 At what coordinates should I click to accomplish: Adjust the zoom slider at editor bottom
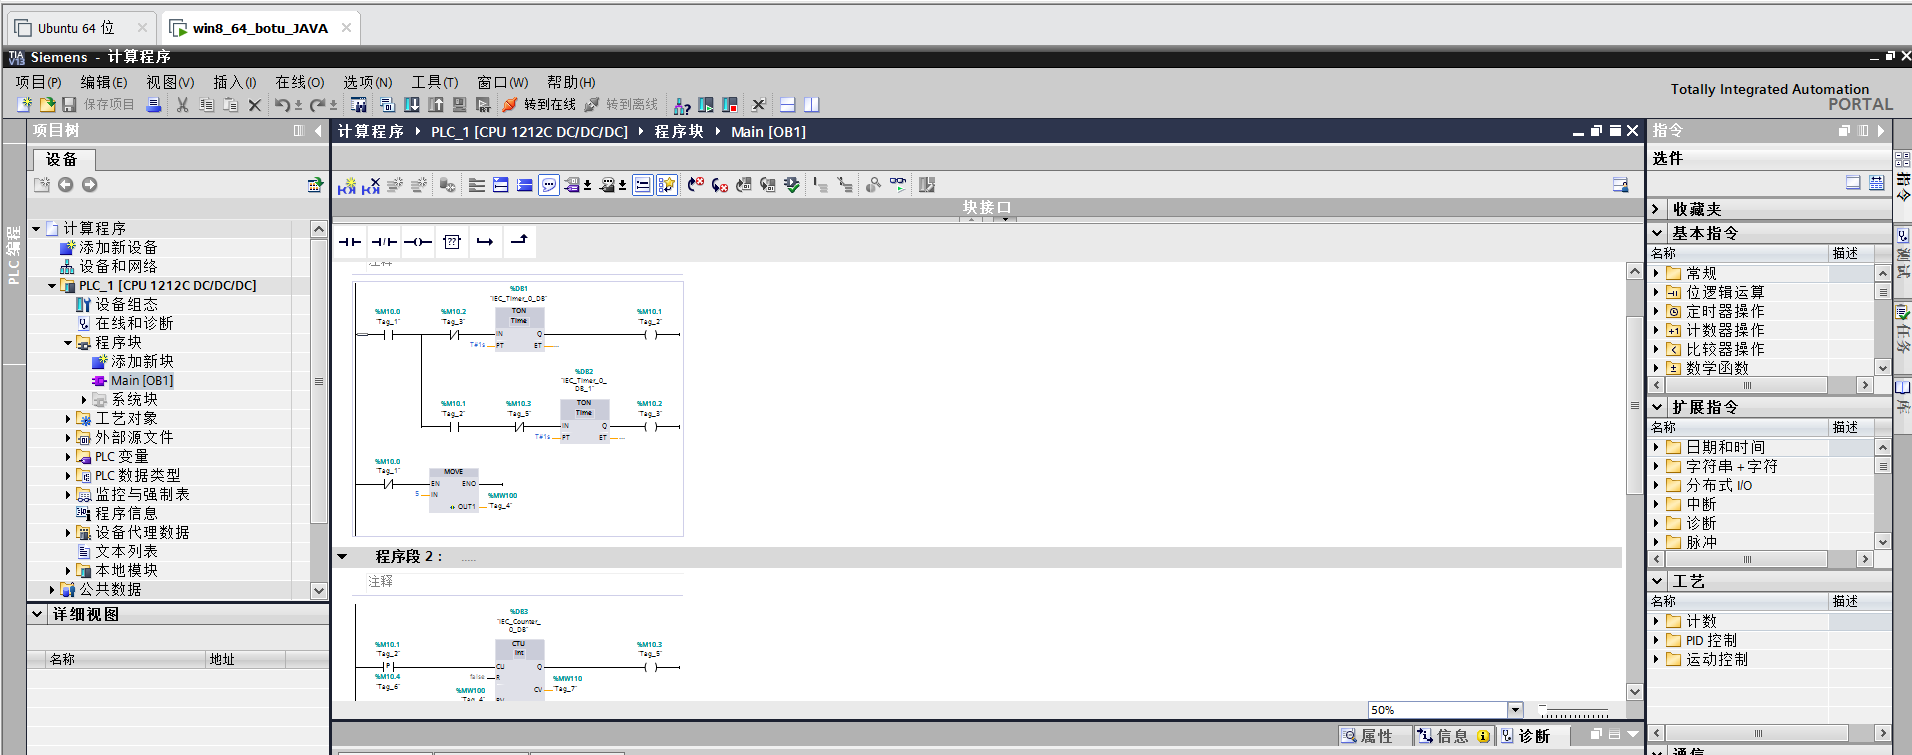tap(1574, 712)
